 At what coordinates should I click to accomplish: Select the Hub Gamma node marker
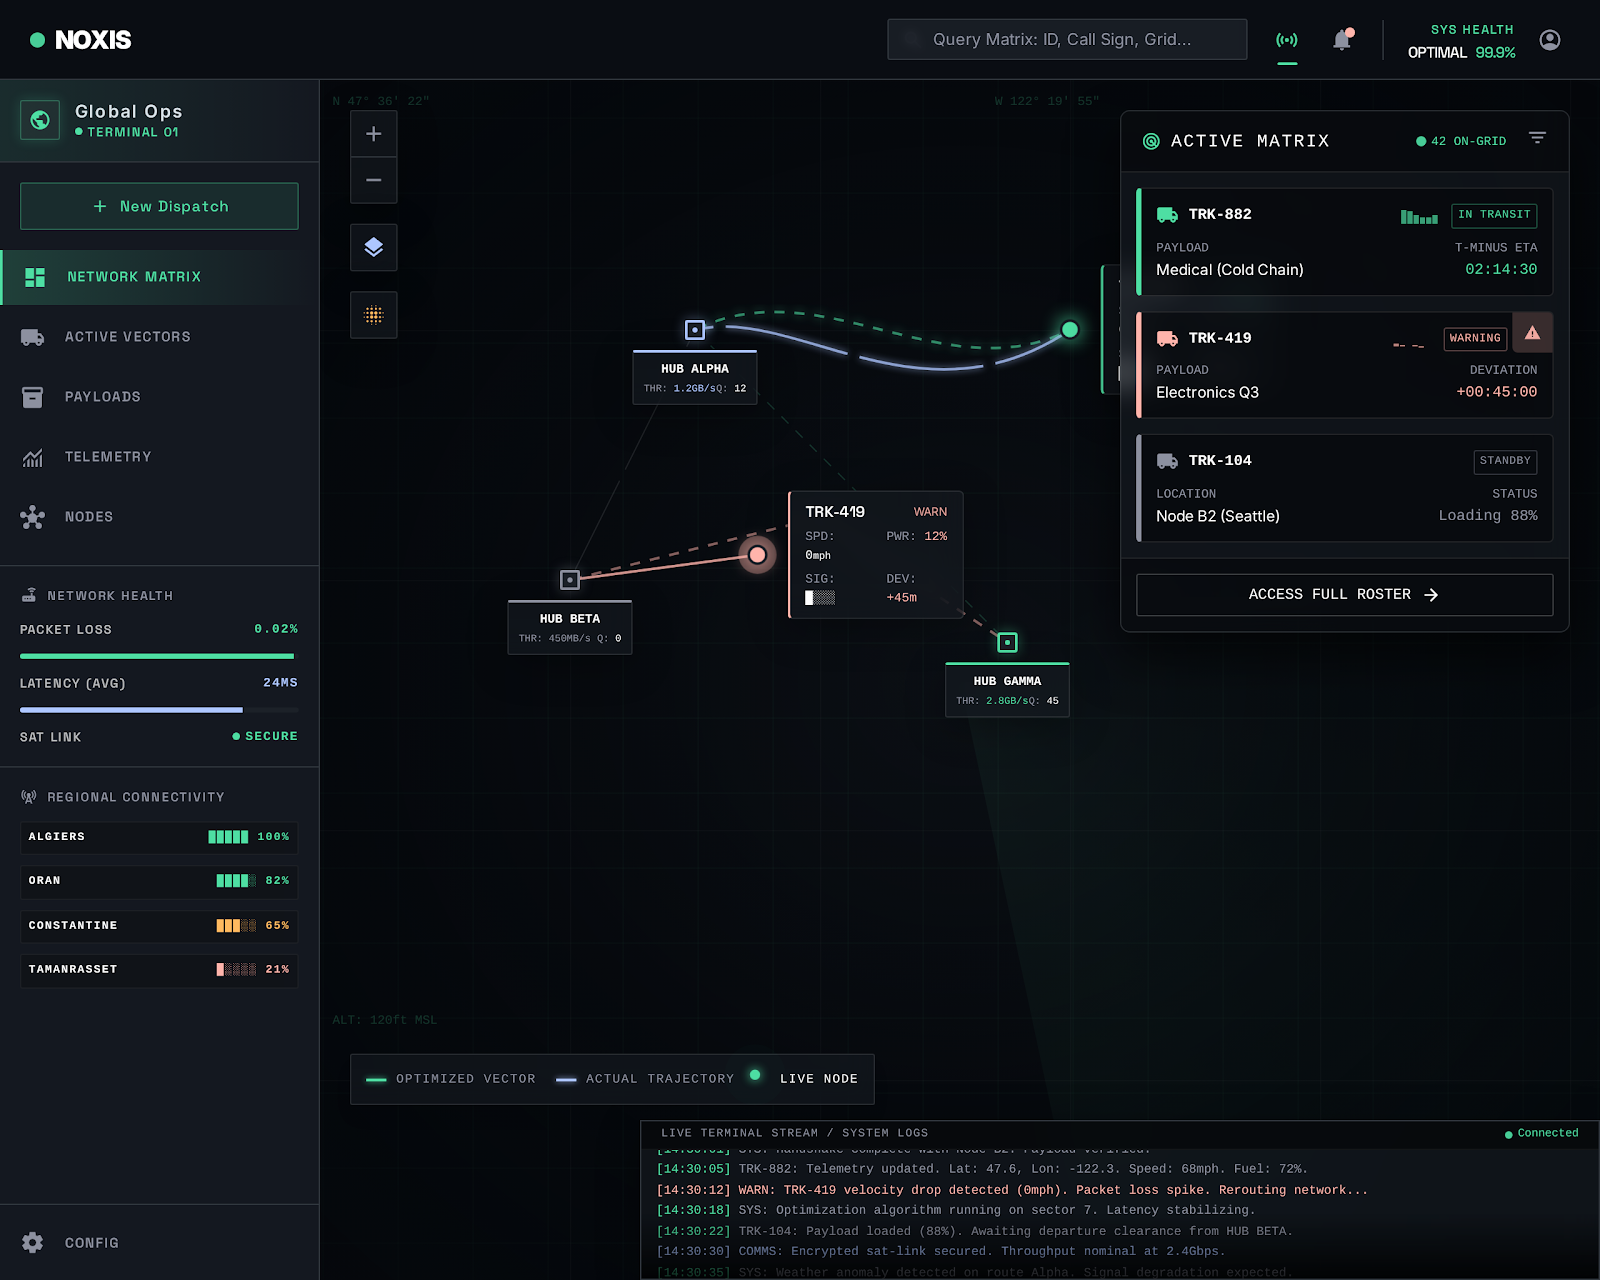[x=1007, y=642]
